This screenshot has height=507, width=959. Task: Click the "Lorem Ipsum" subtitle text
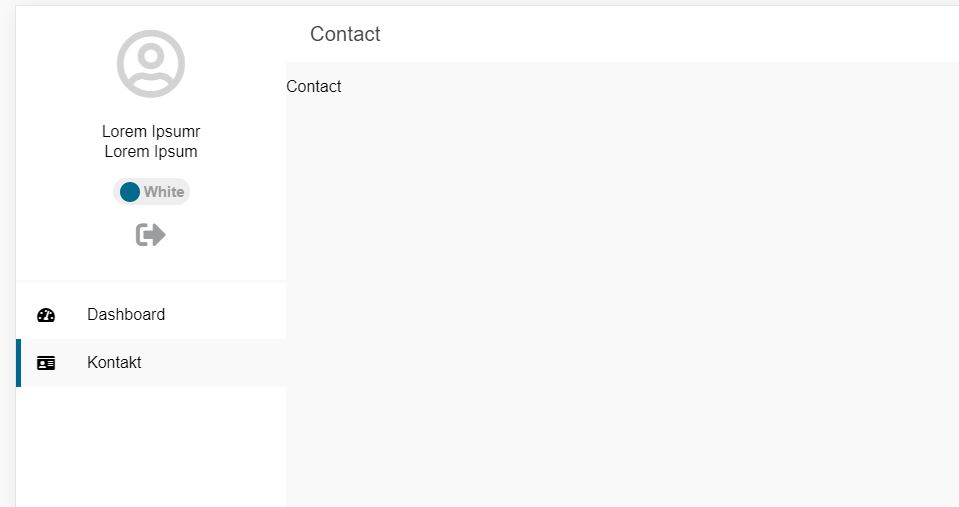coord(151,152)
